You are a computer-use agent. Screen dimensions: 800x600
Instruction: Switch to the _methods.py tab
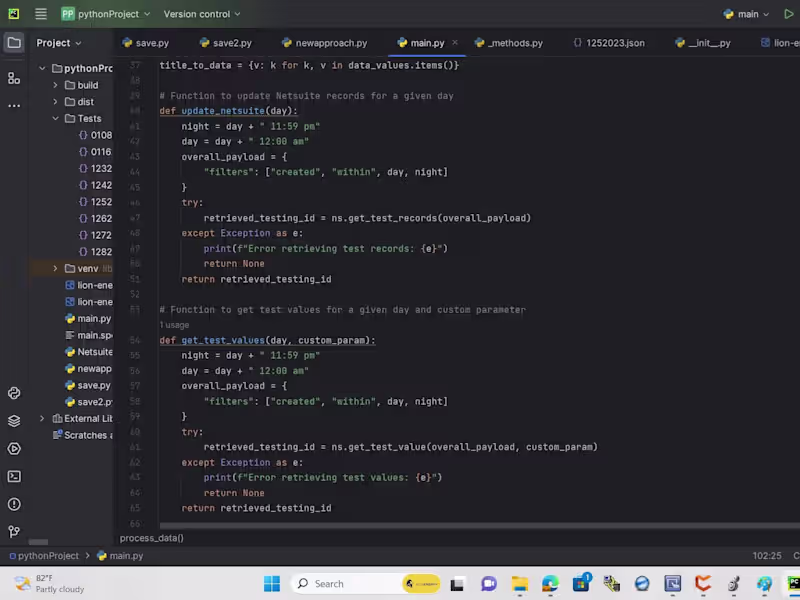pyautogui.click(x=509, y=43)
